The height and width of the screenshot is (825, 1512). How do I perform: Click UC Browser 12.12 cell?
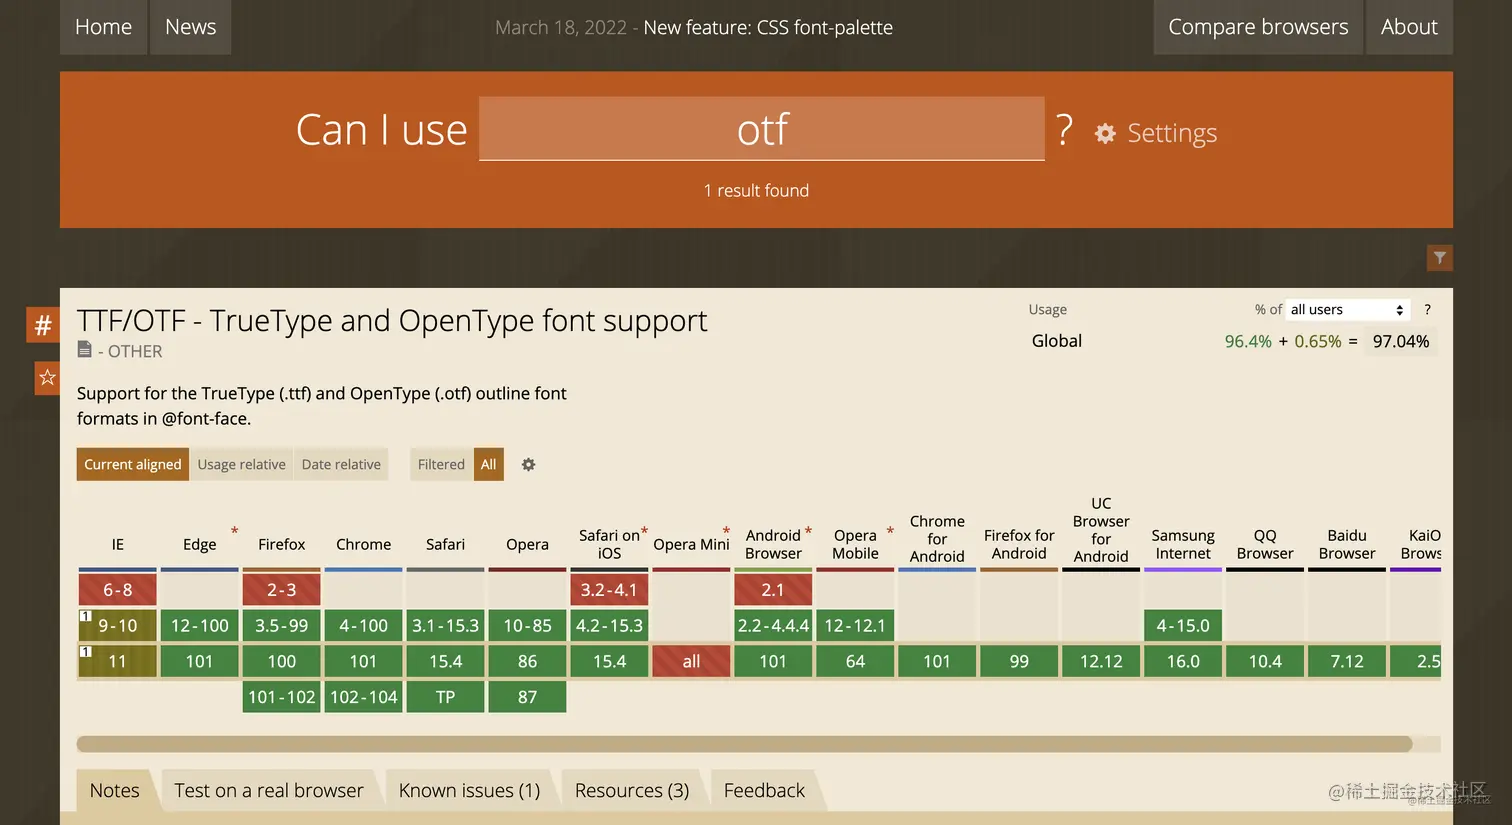(x=1101, y=661)
